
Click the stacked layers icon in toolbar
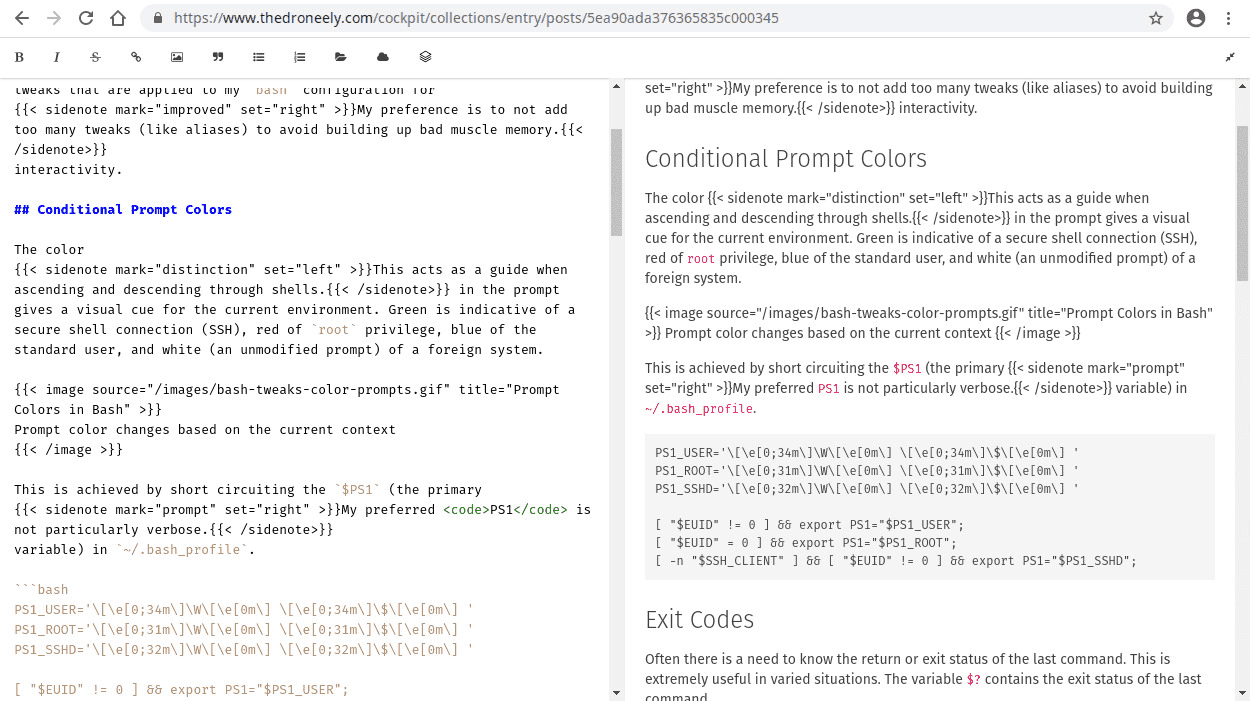[x=425, y=57]
